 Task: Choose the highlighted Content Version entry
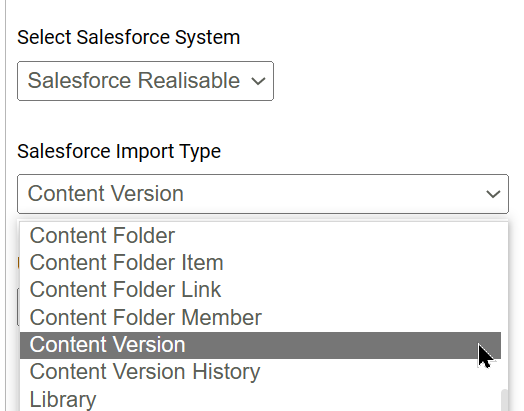(x=260, y=345)
